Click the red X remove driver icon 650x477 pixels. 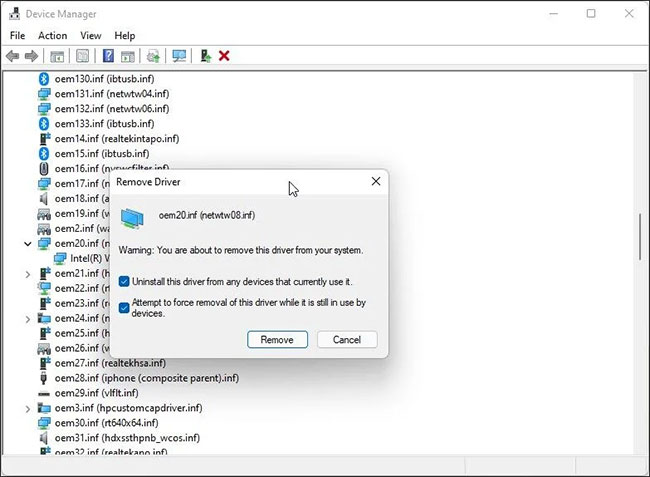[x=224, y=56]
